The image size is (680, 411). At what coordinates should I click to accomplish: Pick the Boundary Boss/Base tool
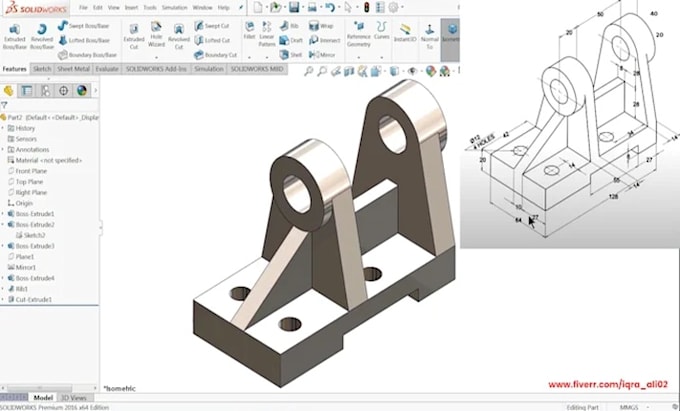pyautogui.click(x=87, y=55)
